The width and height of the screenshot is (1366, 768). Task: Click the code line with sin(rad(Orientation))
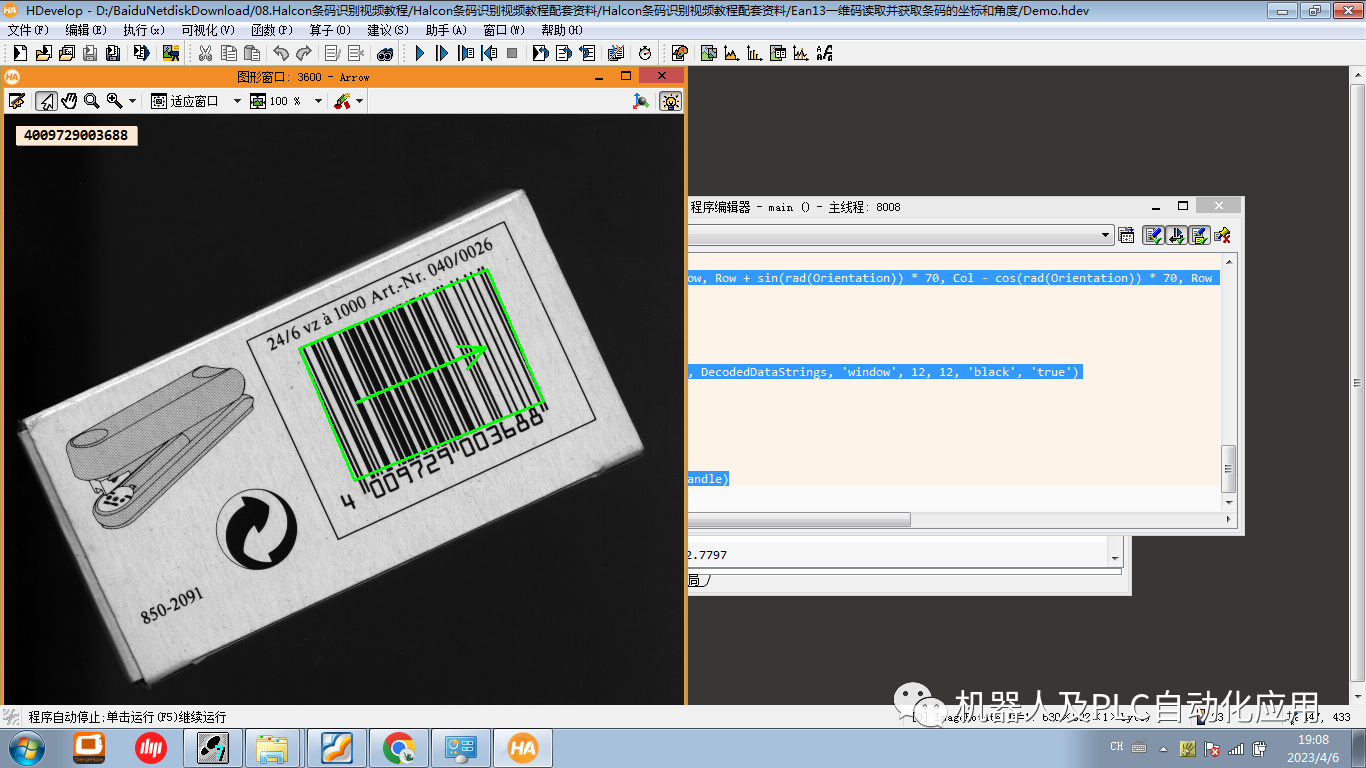[952, 278]
